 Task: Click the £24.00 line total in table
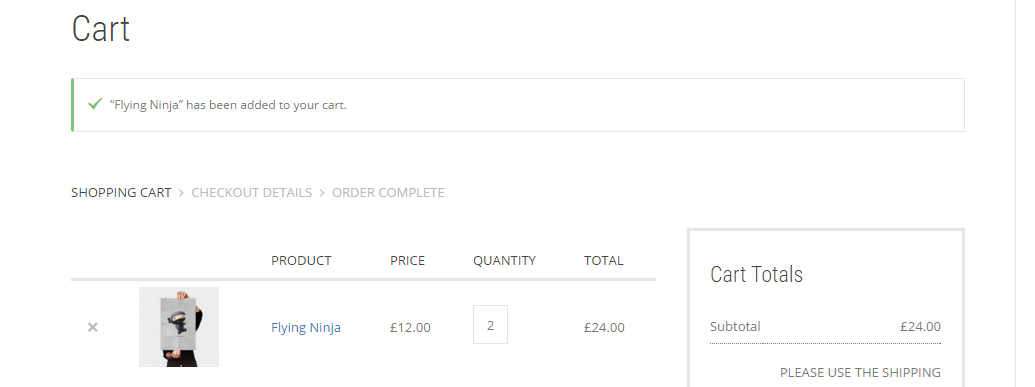604,327
